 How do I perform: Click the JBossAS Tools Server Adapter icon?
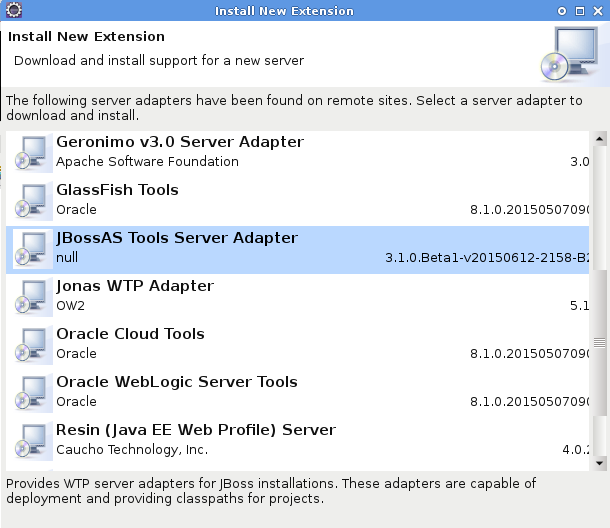coord(31,248)
